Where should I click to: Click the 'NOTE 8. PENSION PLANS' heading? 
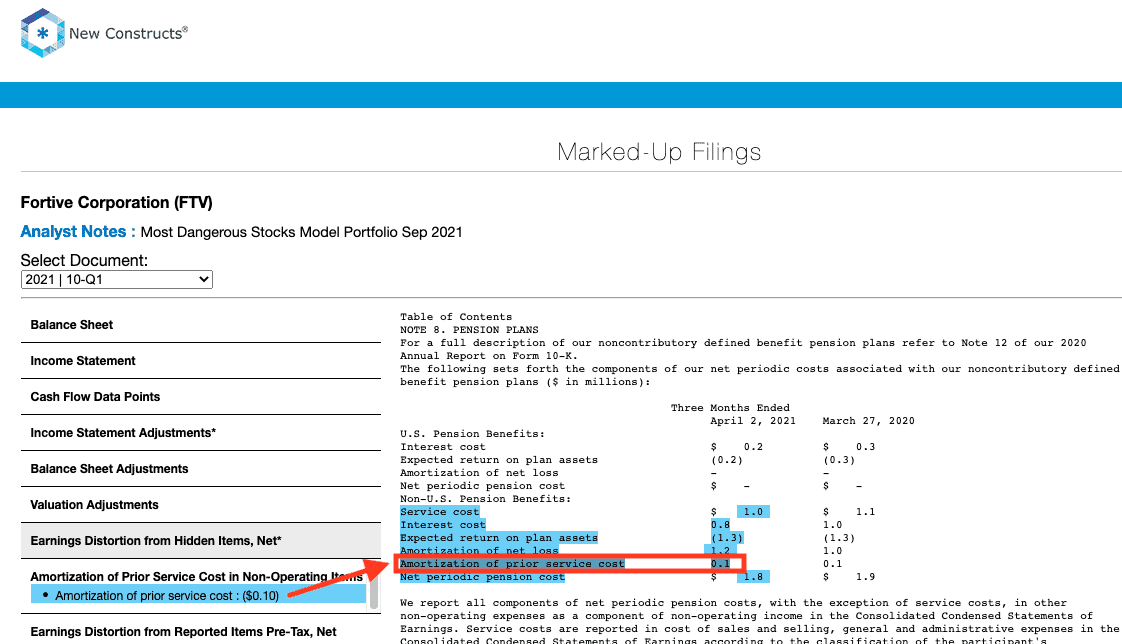pos(469,330)
